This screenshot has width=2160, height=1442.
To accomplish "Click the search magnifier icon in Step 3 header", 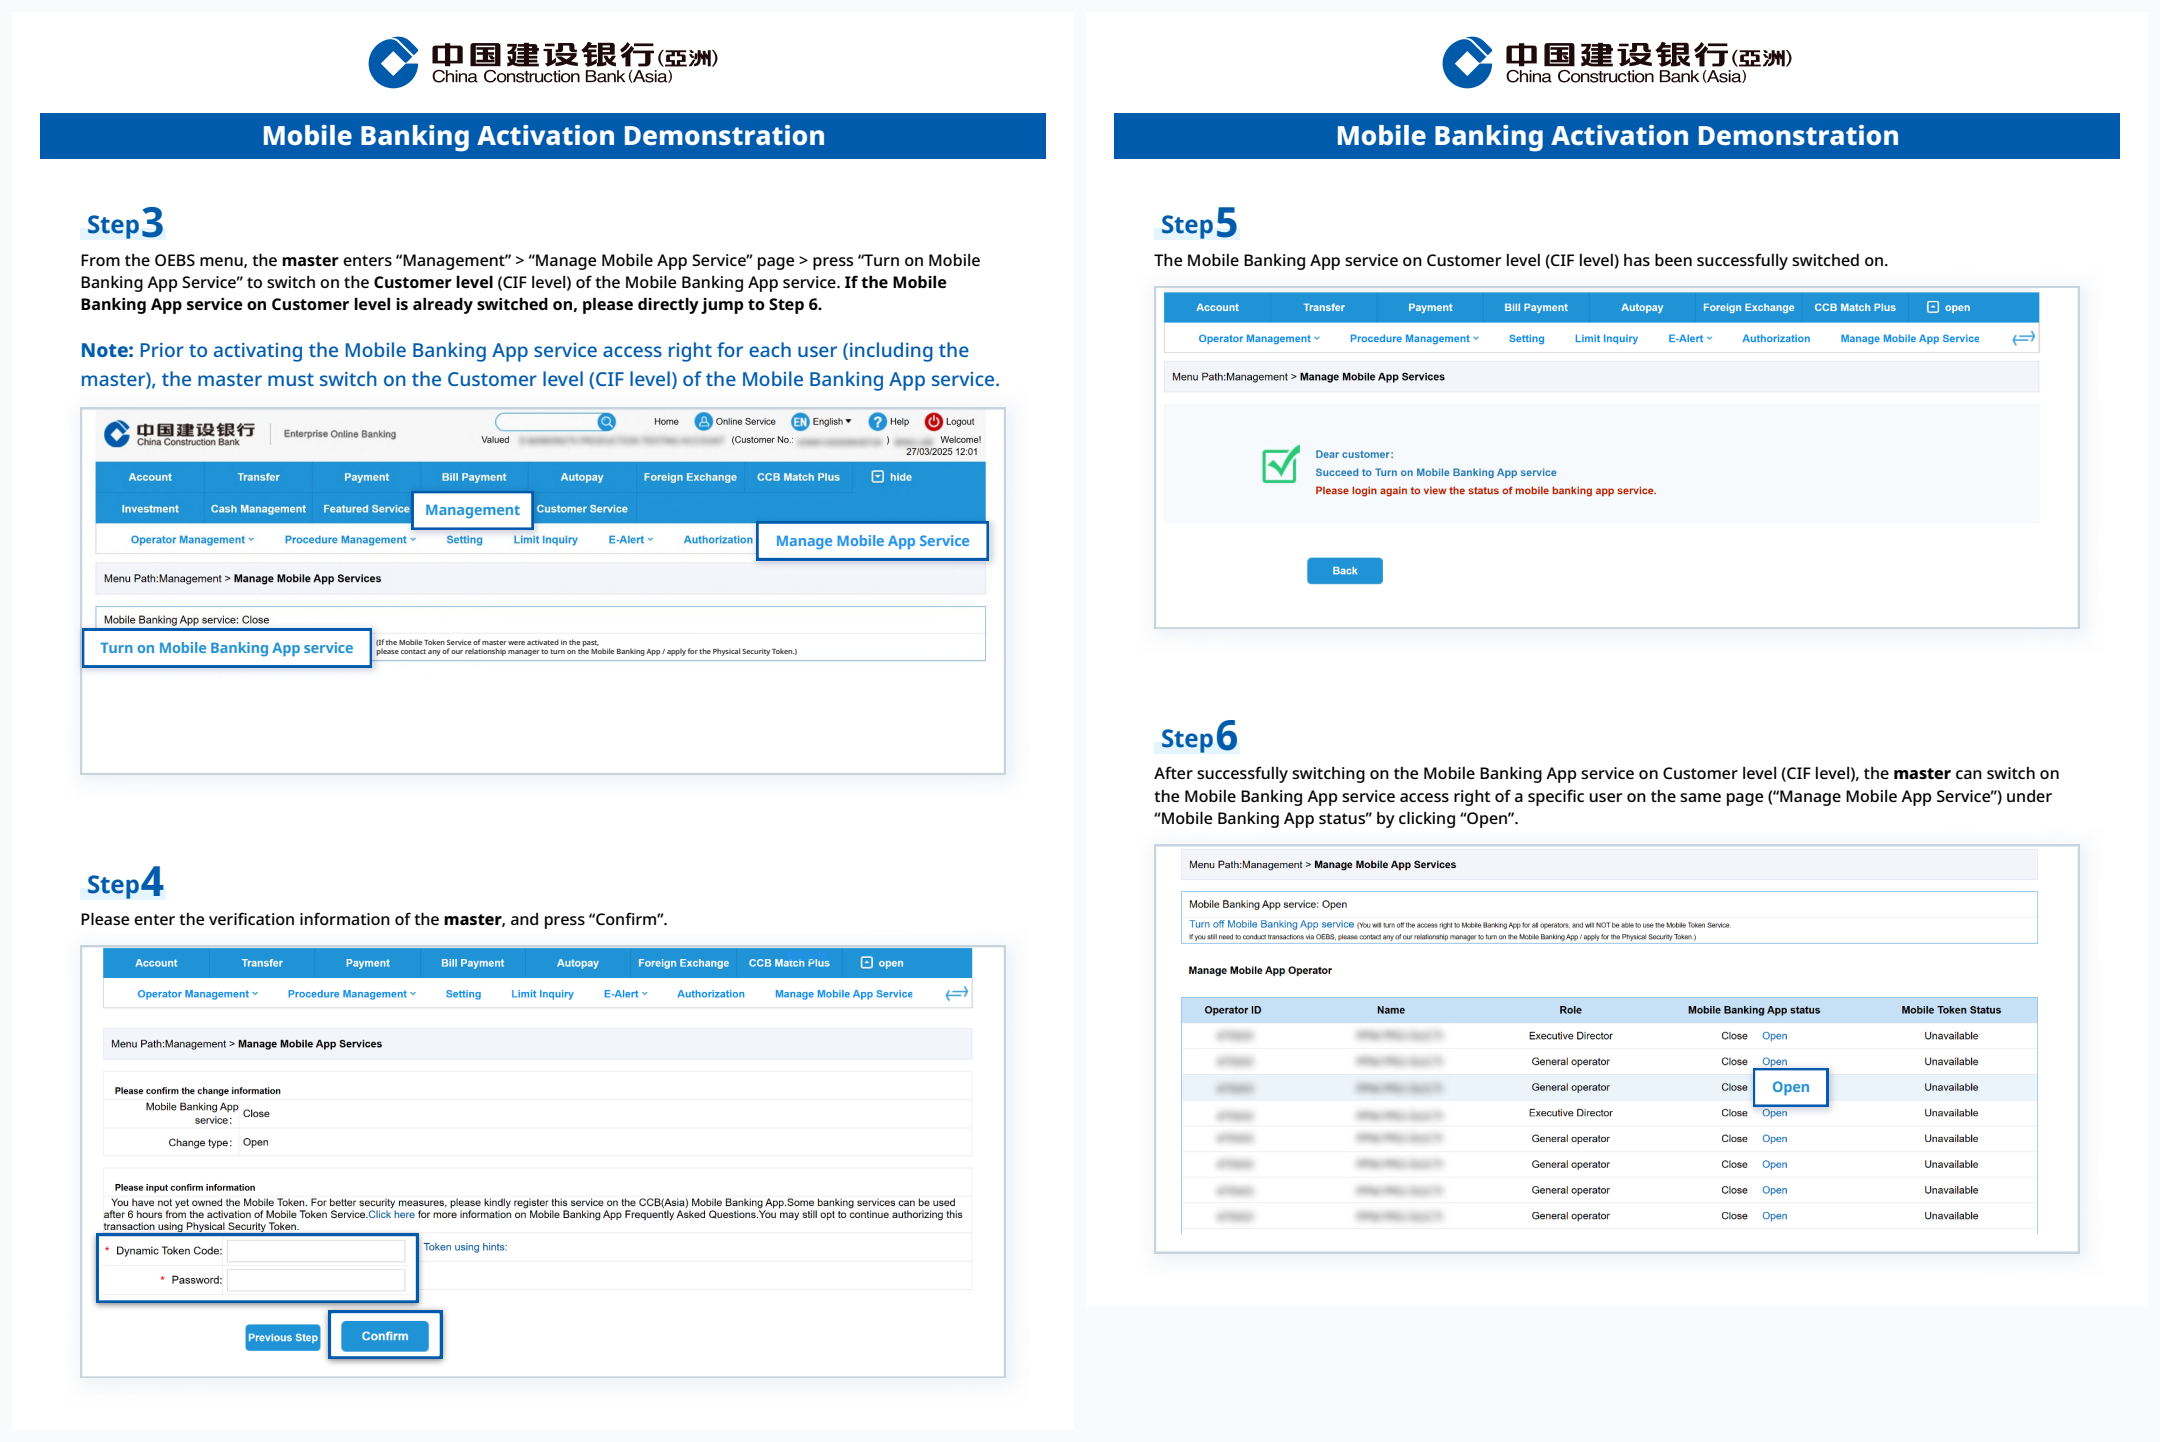I will click(x=606, y=422).
